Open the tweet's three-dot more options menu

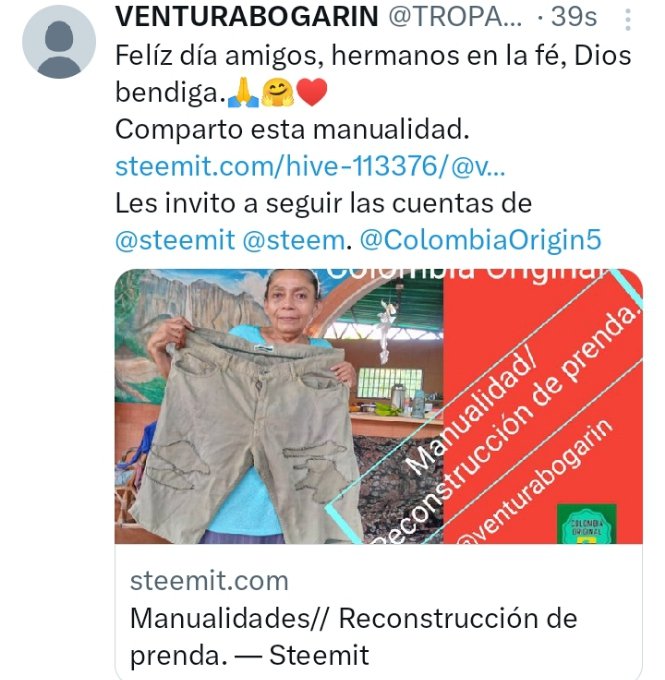point(628,20)
